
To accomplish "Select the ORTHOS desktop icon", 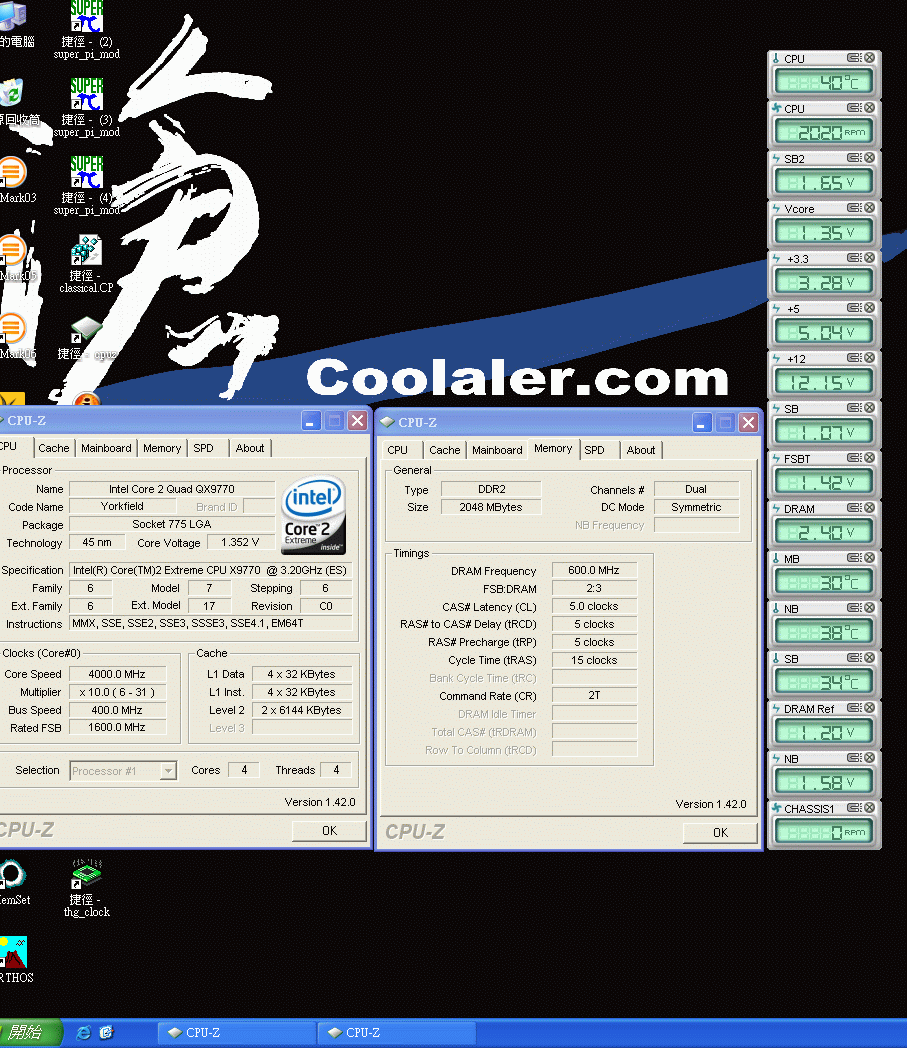I will 15,960.
